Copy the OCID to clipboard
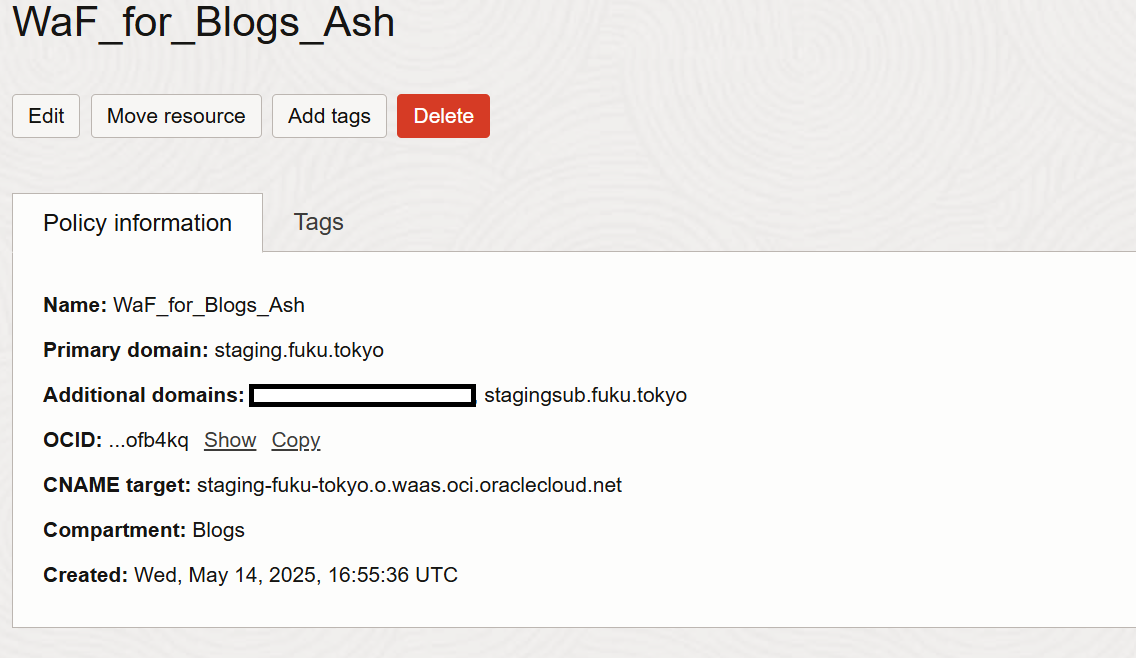The image size is (1136, 658). coord(296,440)
